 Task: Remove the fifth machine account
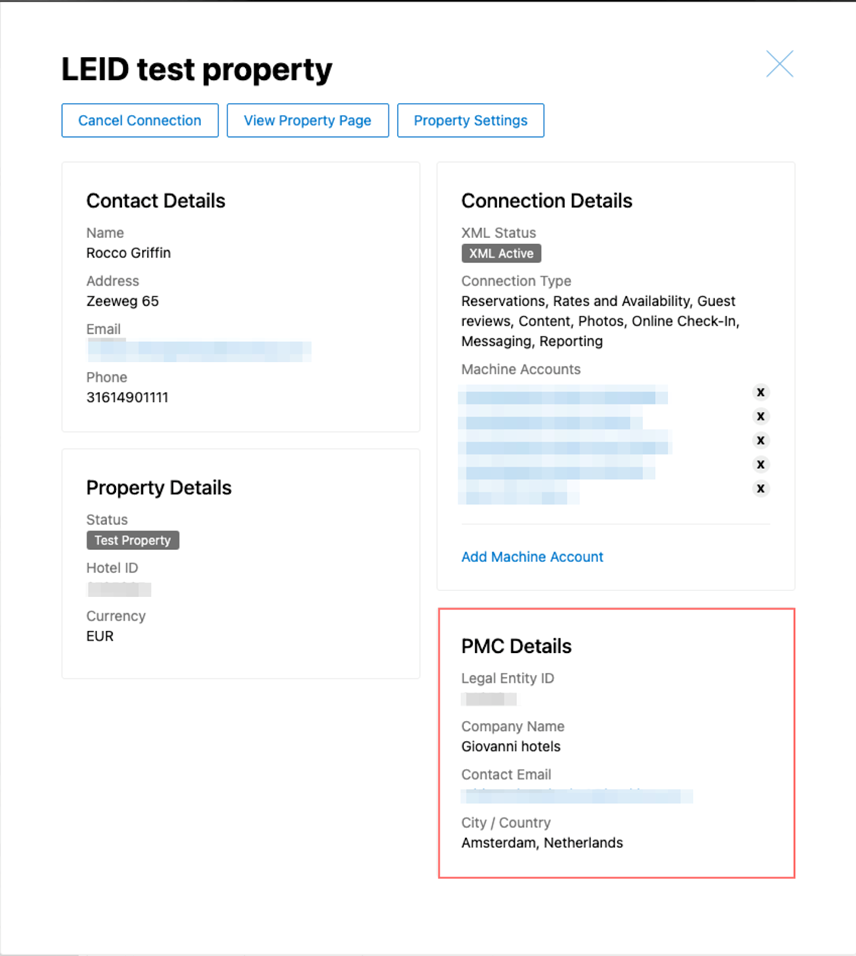760,488
